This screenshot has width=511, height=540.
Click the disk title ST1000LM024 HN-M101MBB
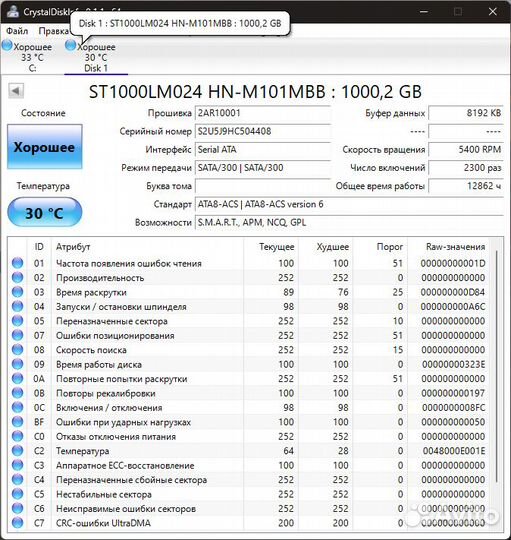pos(255,92)
